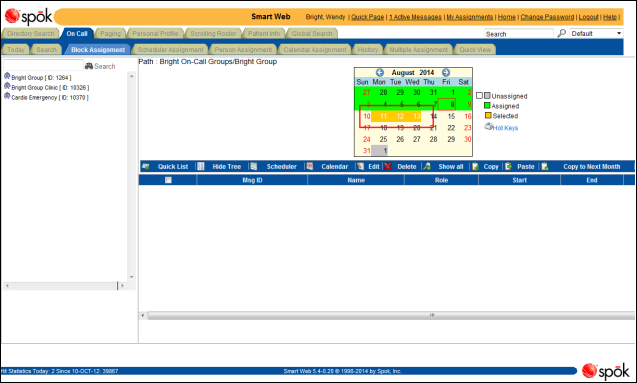The height and width of the screenshot is (383, 637).
Task: Click the magnifier icon beside top Search box
Action: pyautogui.click(x=561, y=33)
